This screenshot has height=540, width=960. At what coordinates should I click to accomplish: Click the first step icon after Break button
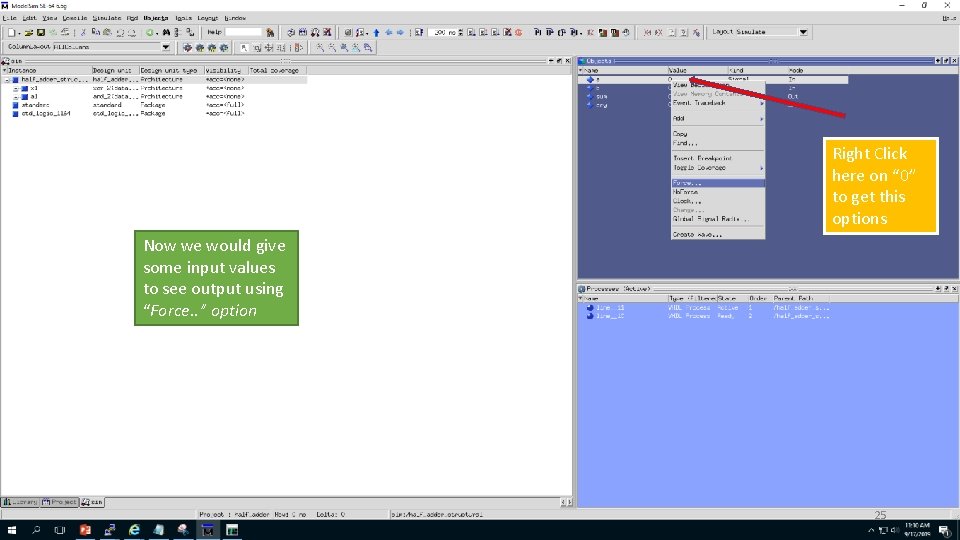tap(538, 32)
